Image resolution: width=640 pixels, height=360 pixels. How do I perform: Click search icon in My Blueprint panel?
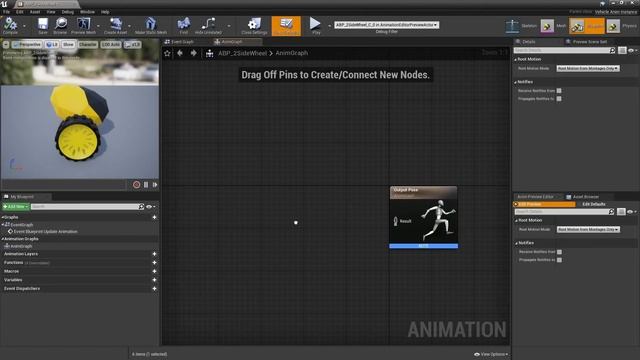[x=141, y=207]
